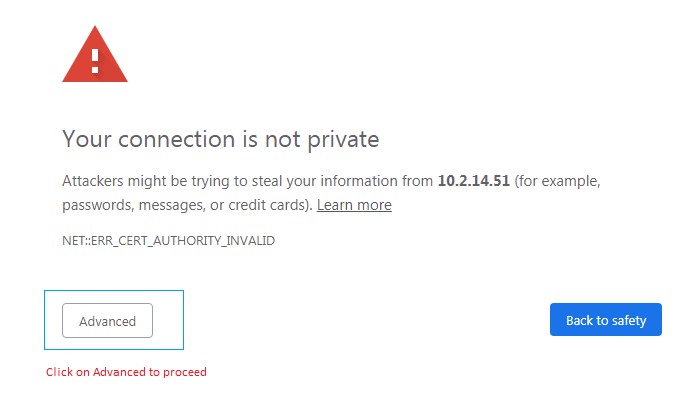
Task: Click '(for example,' text after the IP address
Action: point(558,181)
